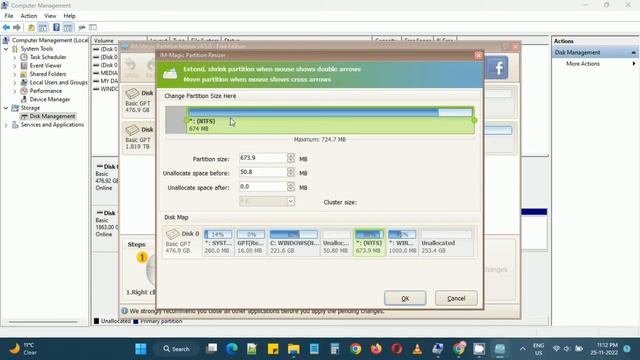
Task: Click the Up one level folder icon
Action: pyautogui.click(x=31, y=27)
